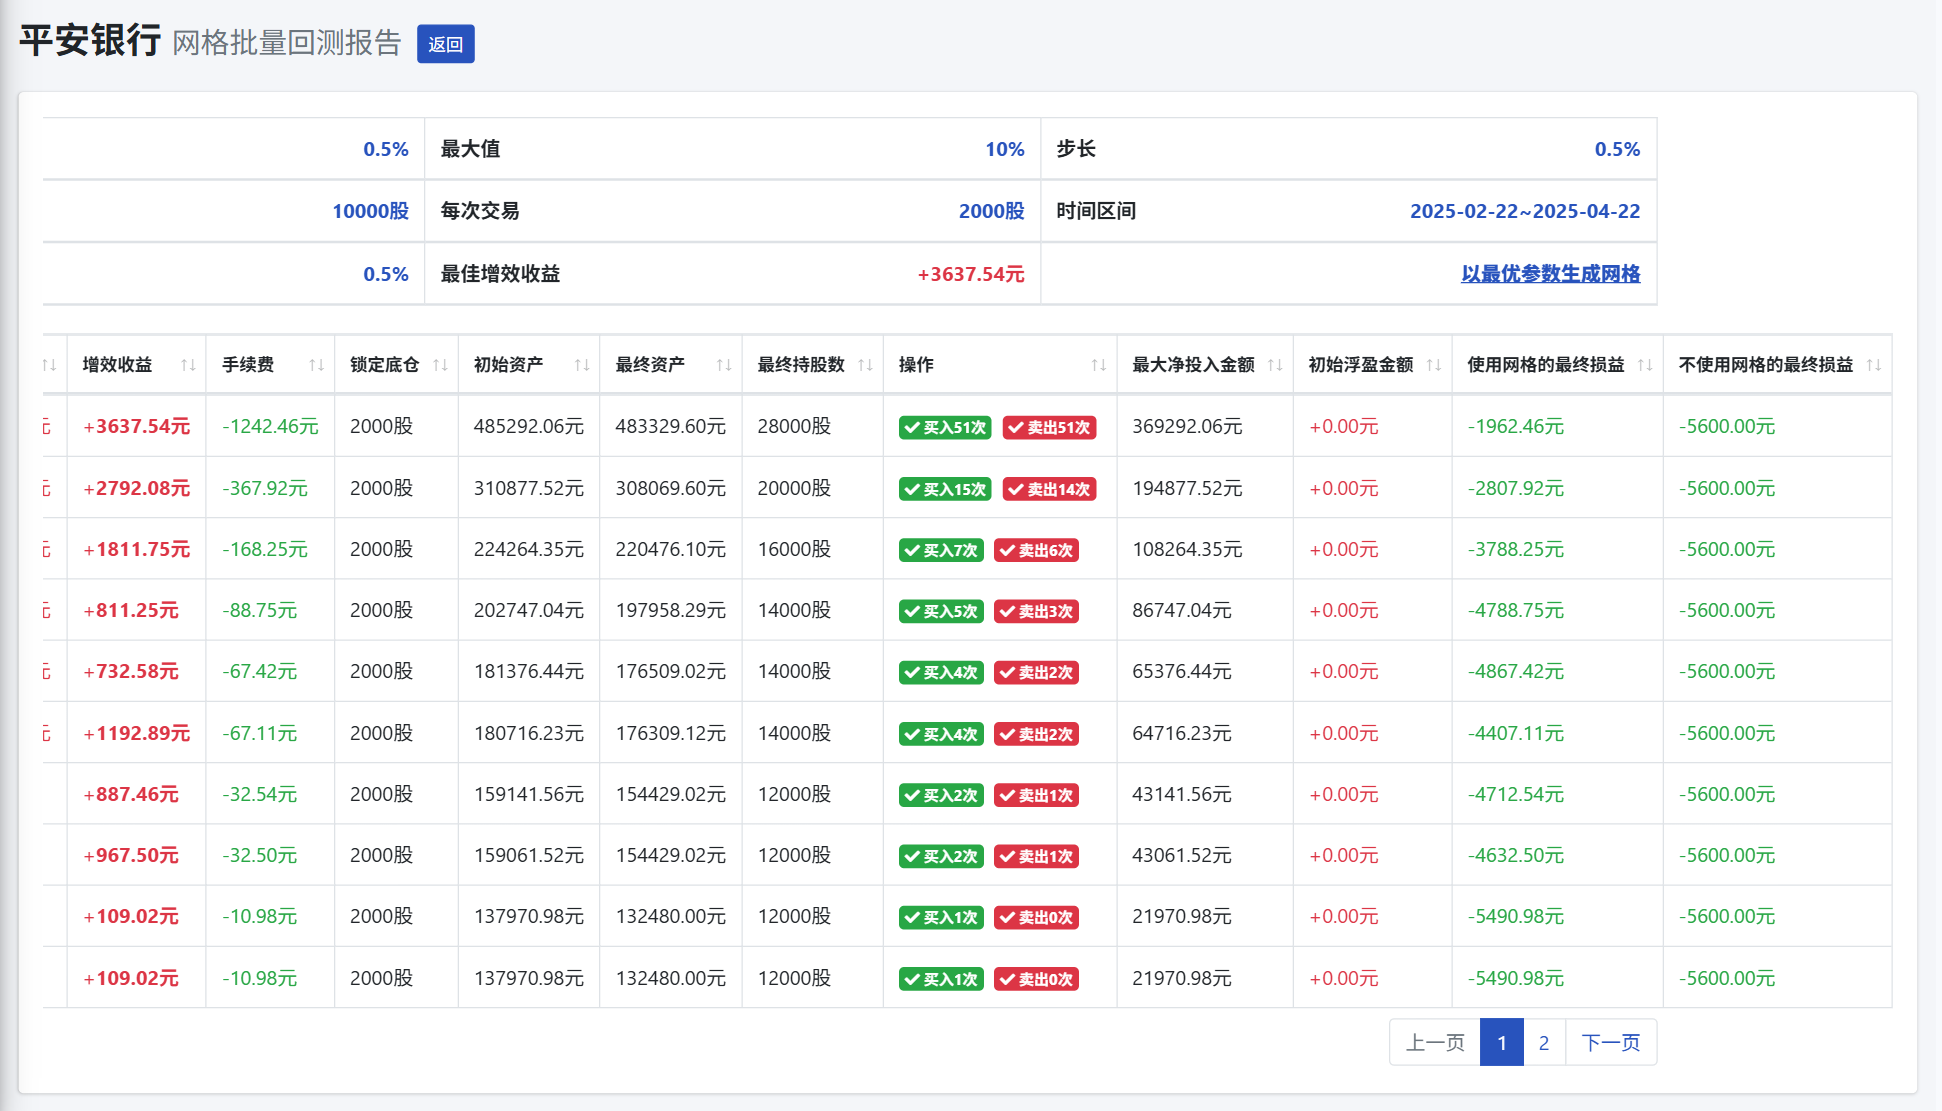The height and width of the screenshot is (1111, 1942).
Task: Click the blue 返回 button
Action: pos(445,44)
